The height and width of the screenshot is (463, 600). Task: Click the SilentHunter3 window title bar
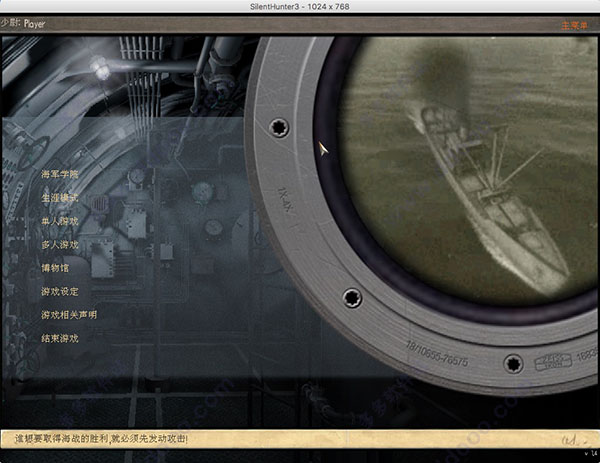tap(300, 7)
